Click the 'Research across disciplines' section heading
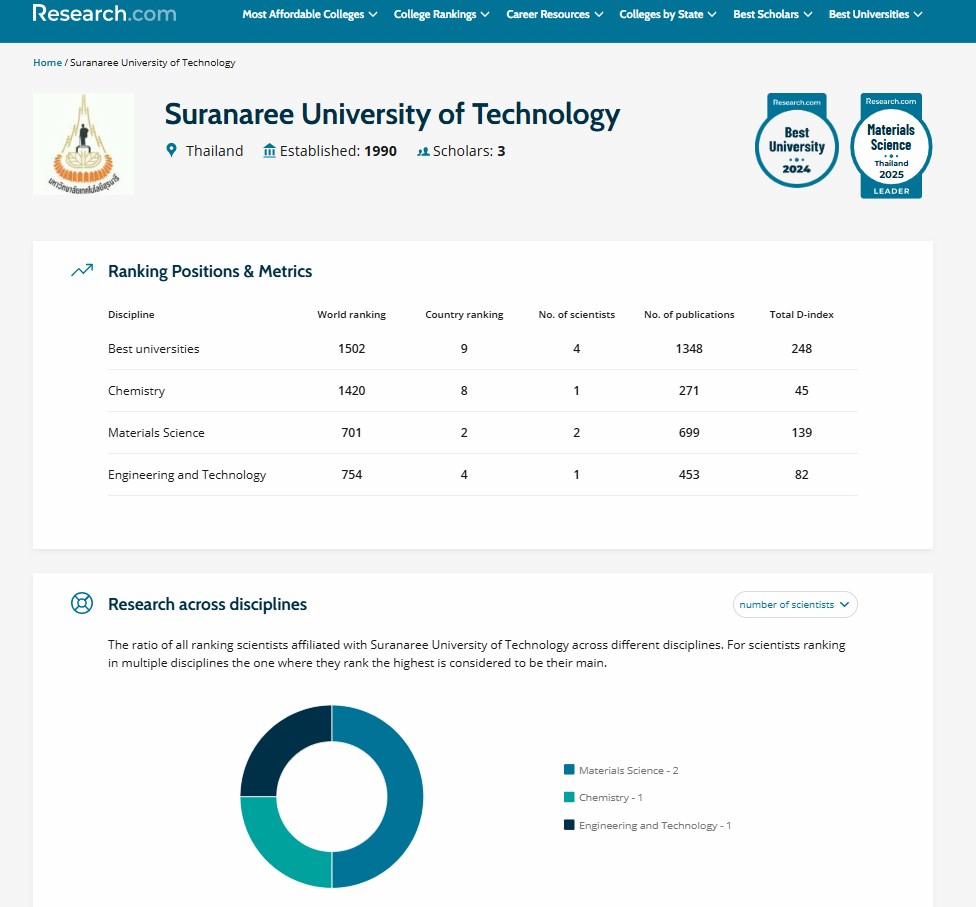976x907 pixels. 207,604
